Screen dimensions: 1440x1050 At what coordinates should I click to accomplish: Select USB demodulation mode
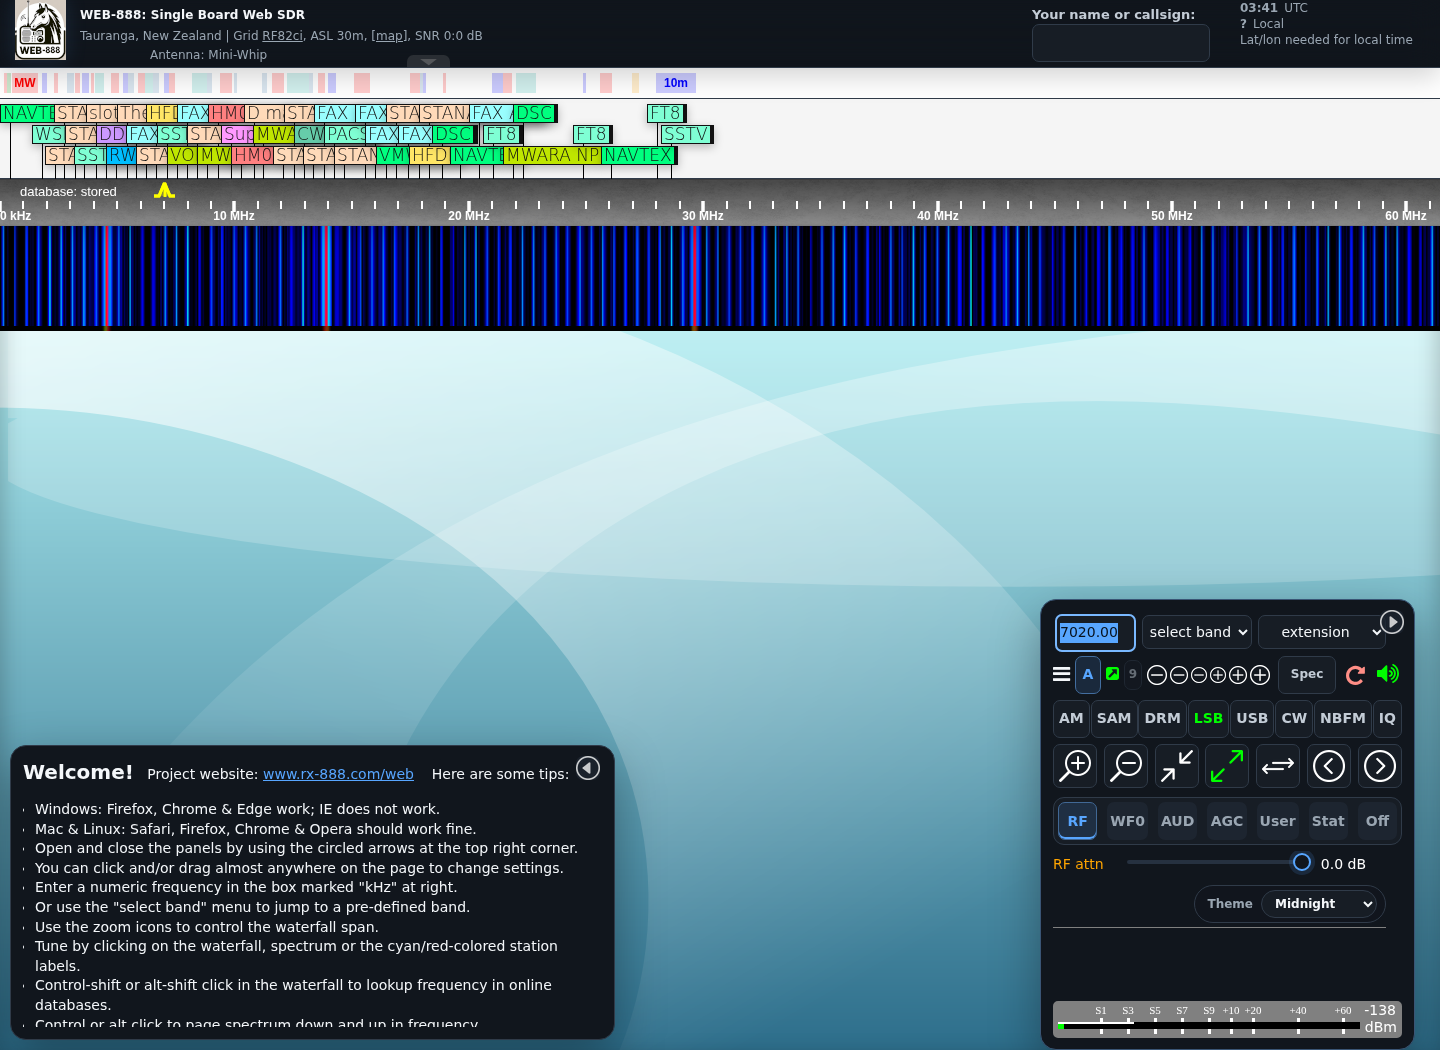click(1252, 718)
